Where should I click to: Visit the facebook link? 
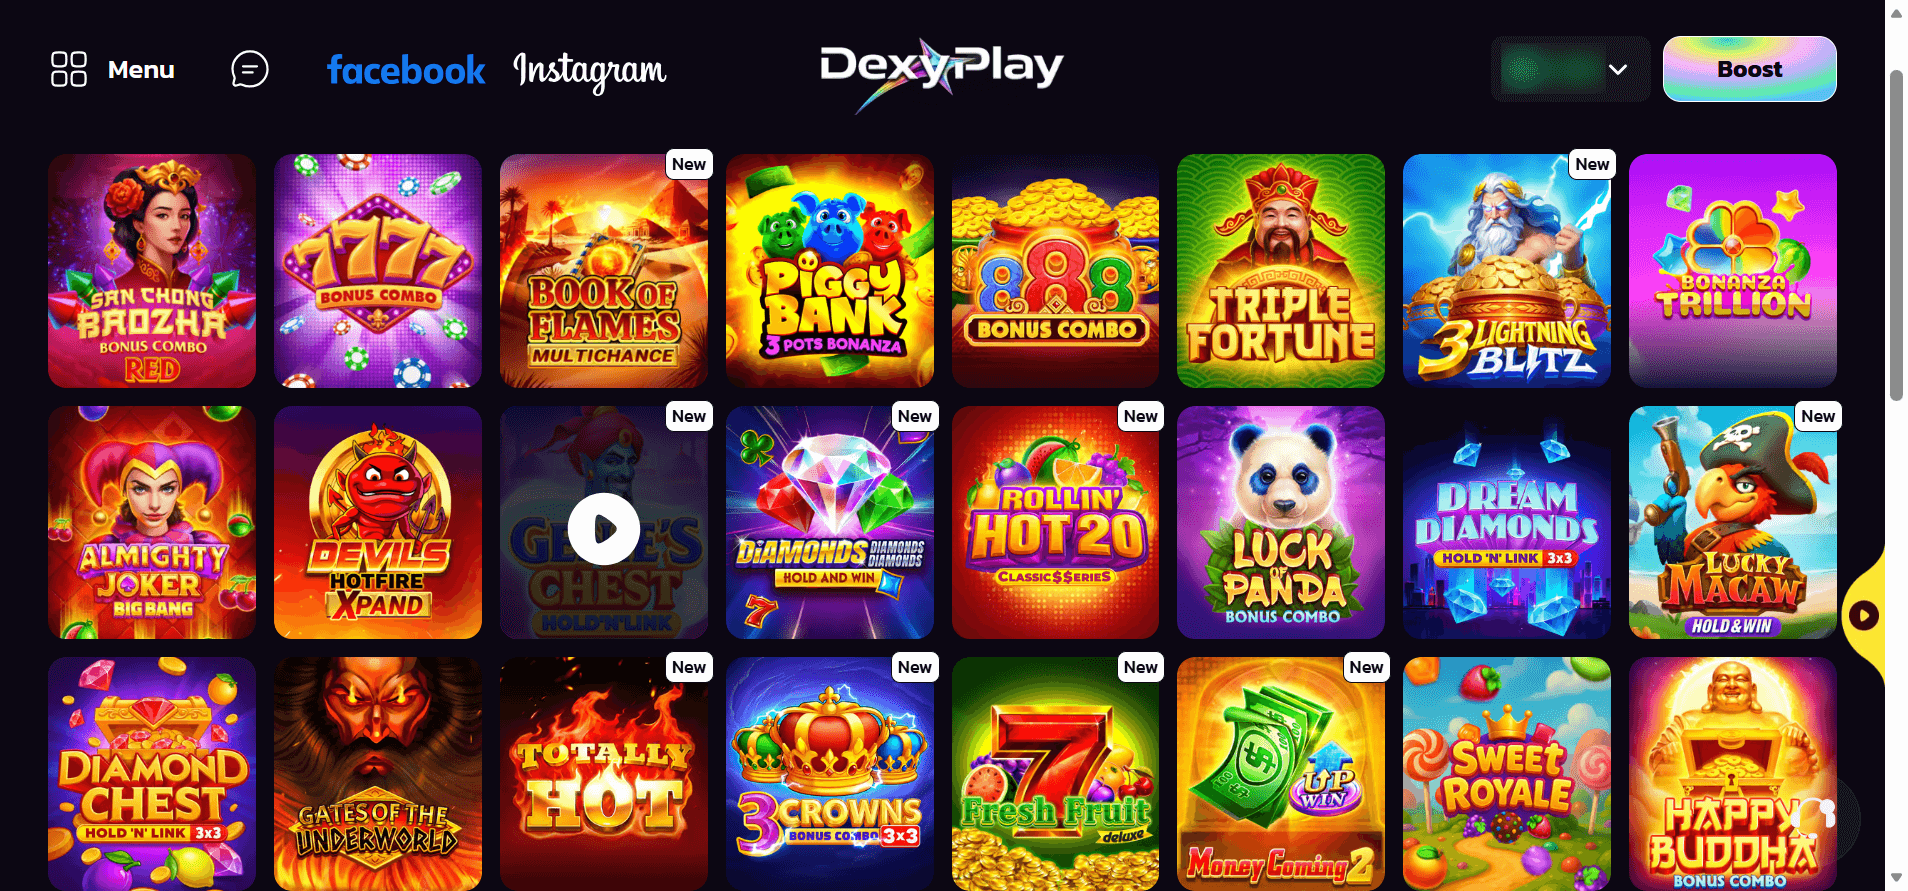406,70
